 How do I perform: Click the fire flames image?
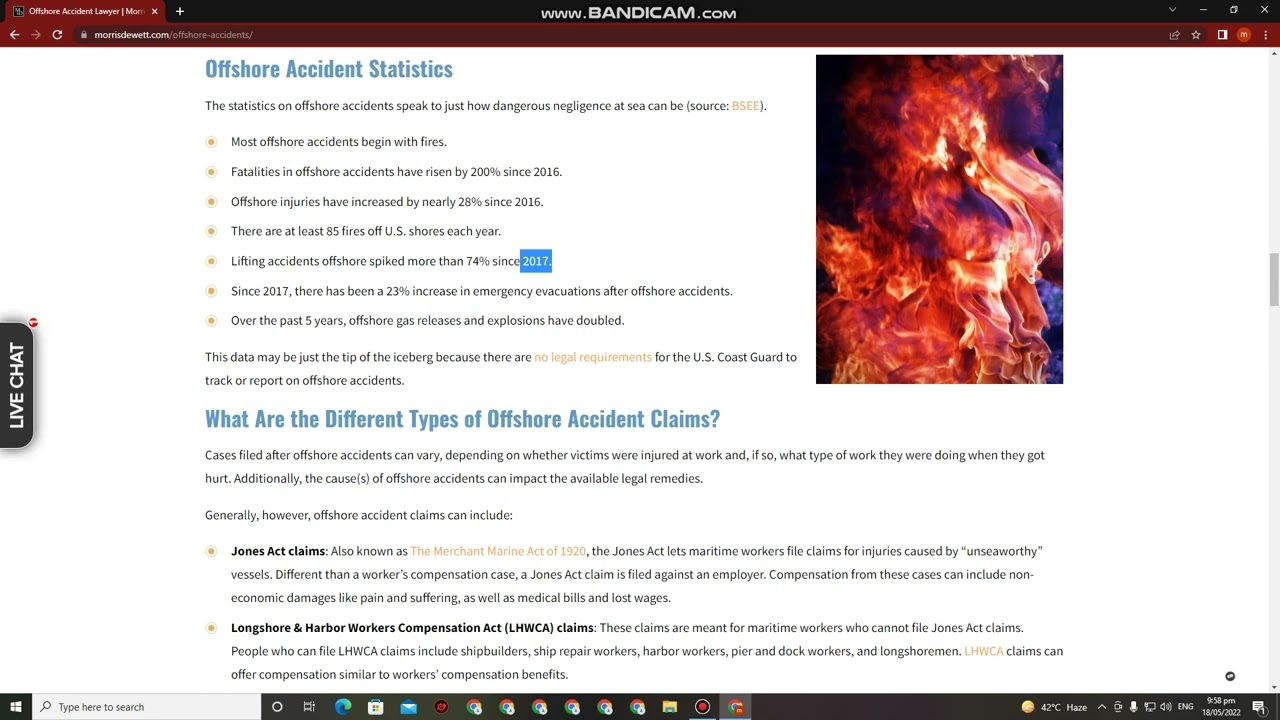pyautogui.click(x=939, y=219)
